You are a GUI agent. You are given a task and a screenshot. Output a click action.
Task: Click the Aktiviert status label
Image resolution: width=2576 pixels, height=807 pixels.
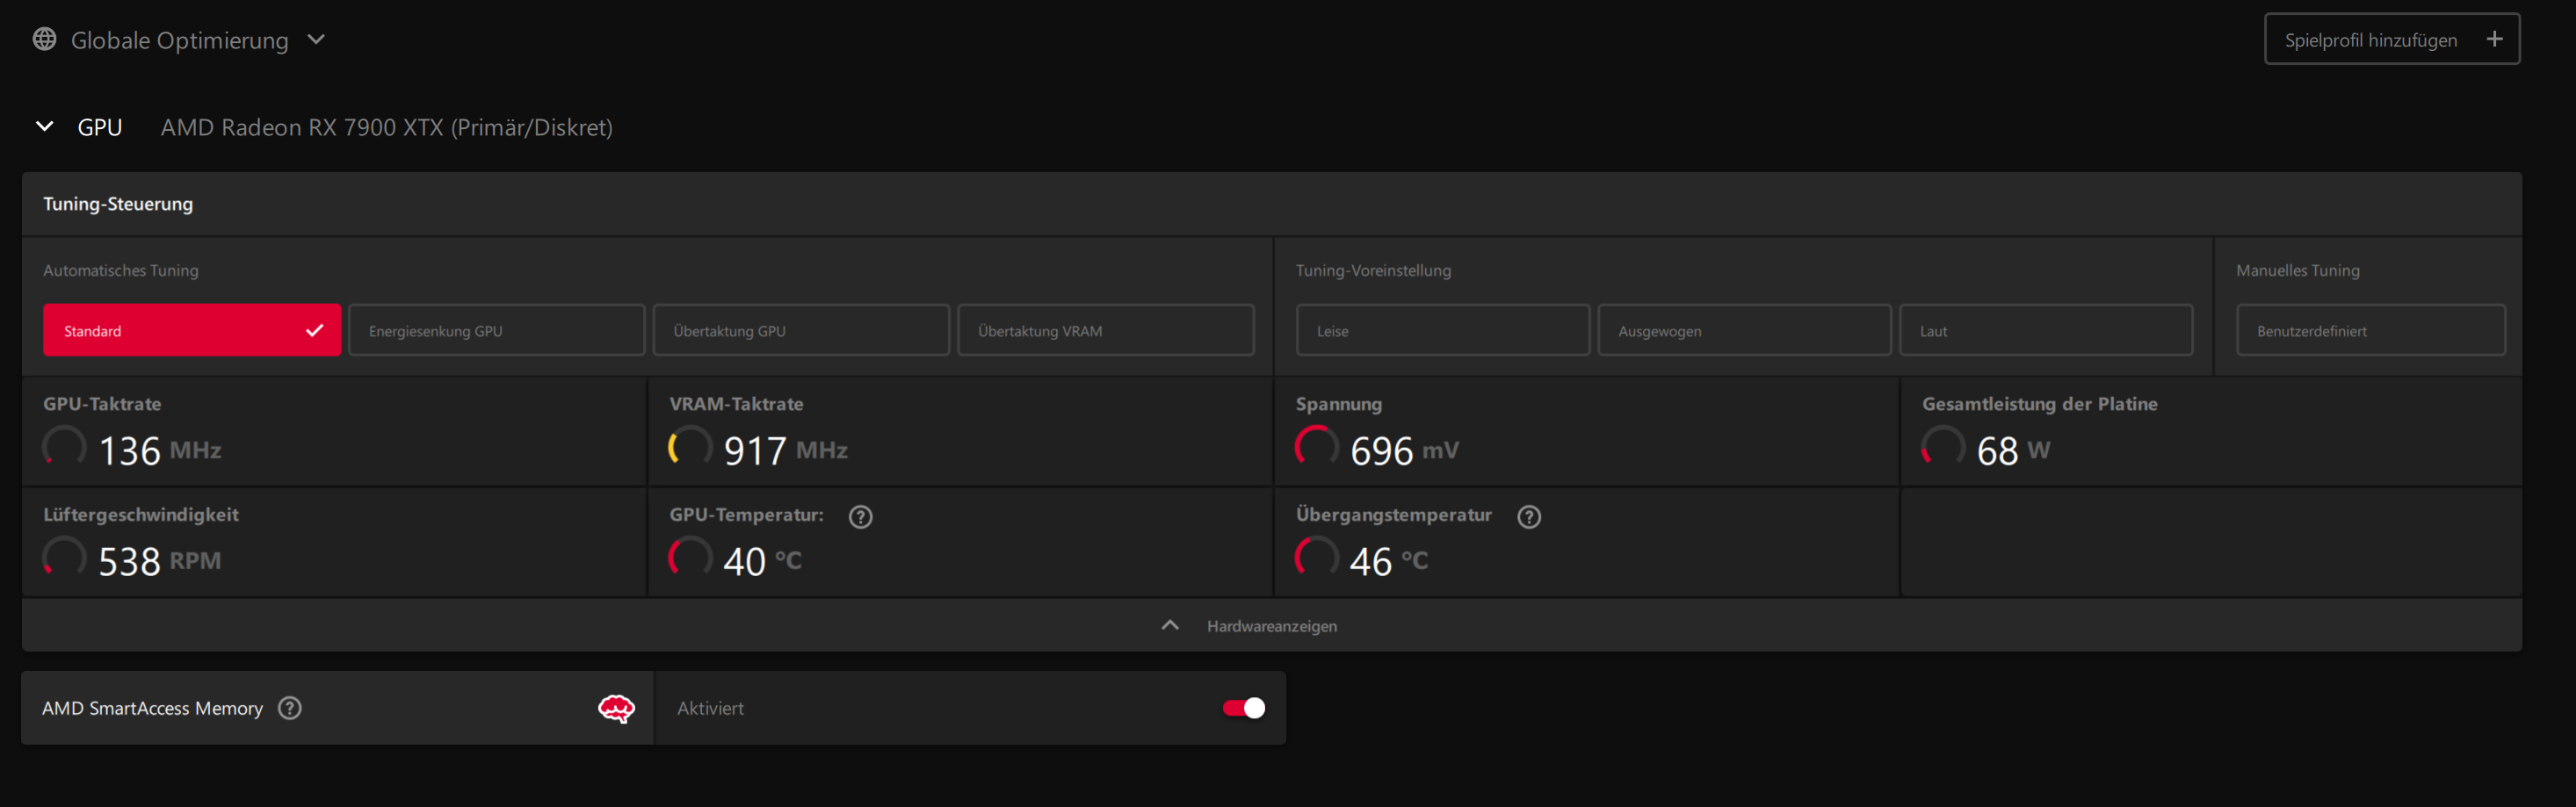[711, 708]
